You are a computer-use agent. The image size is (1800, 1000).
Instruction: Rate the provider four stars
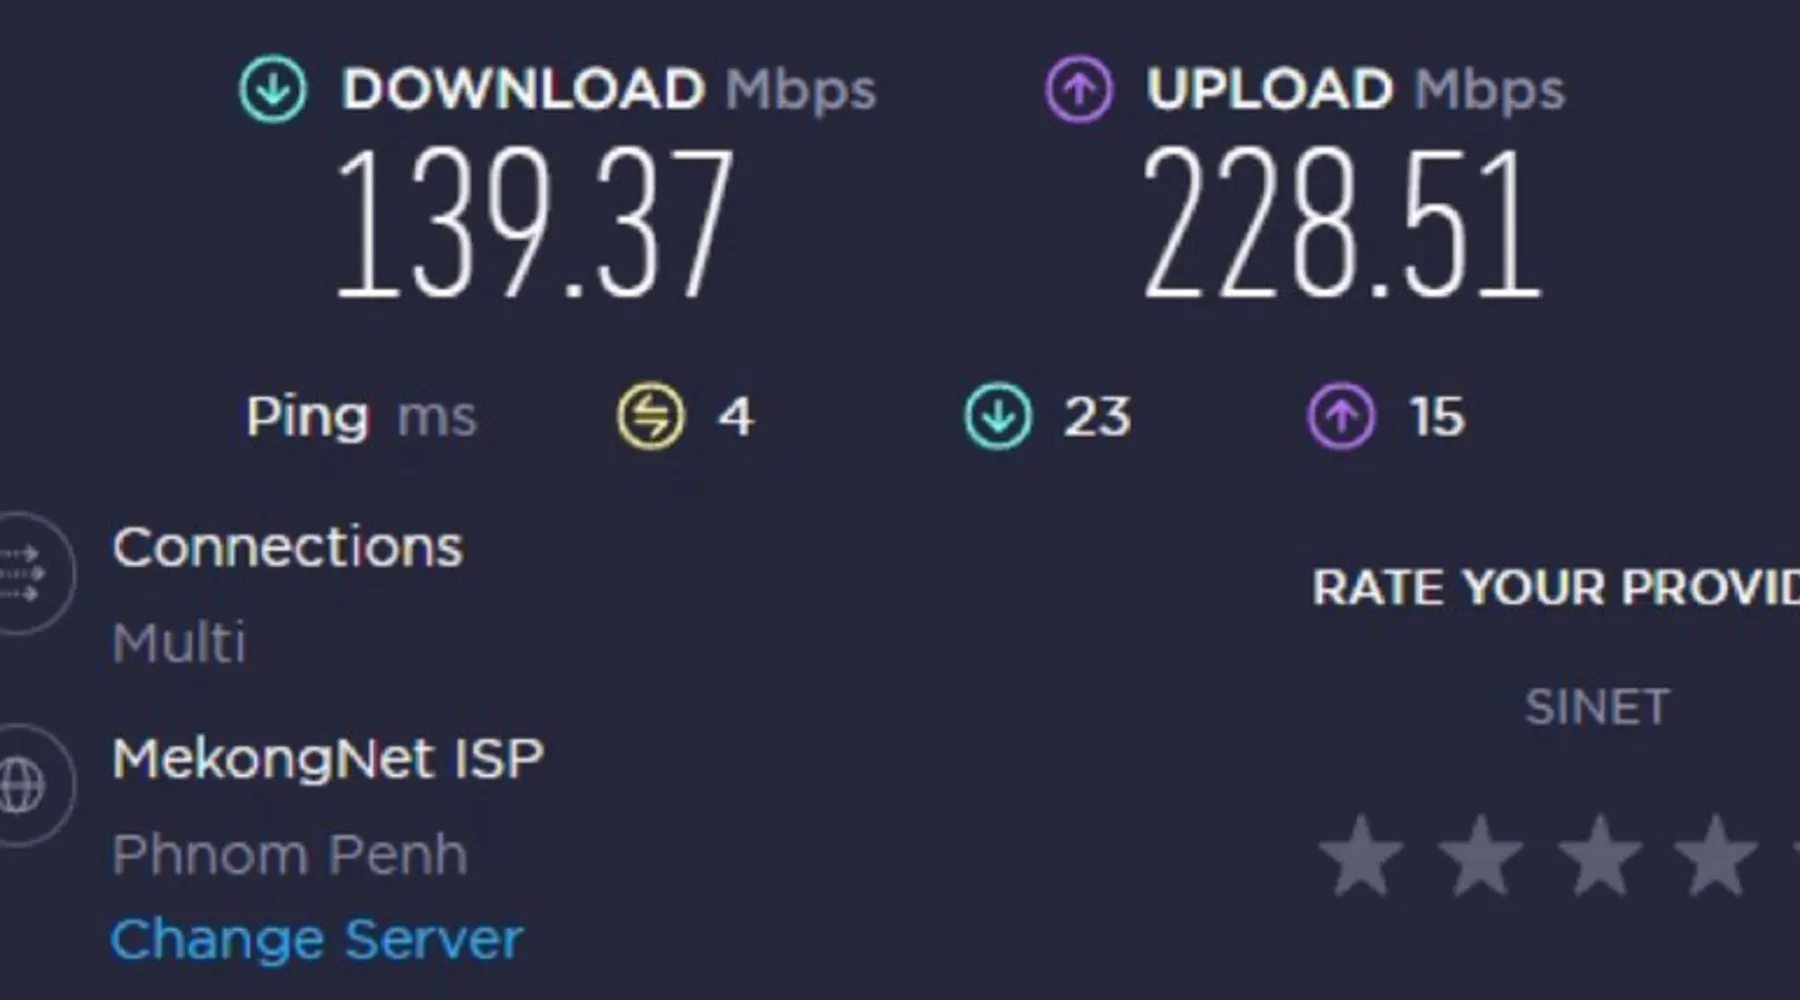(1716, 856)
